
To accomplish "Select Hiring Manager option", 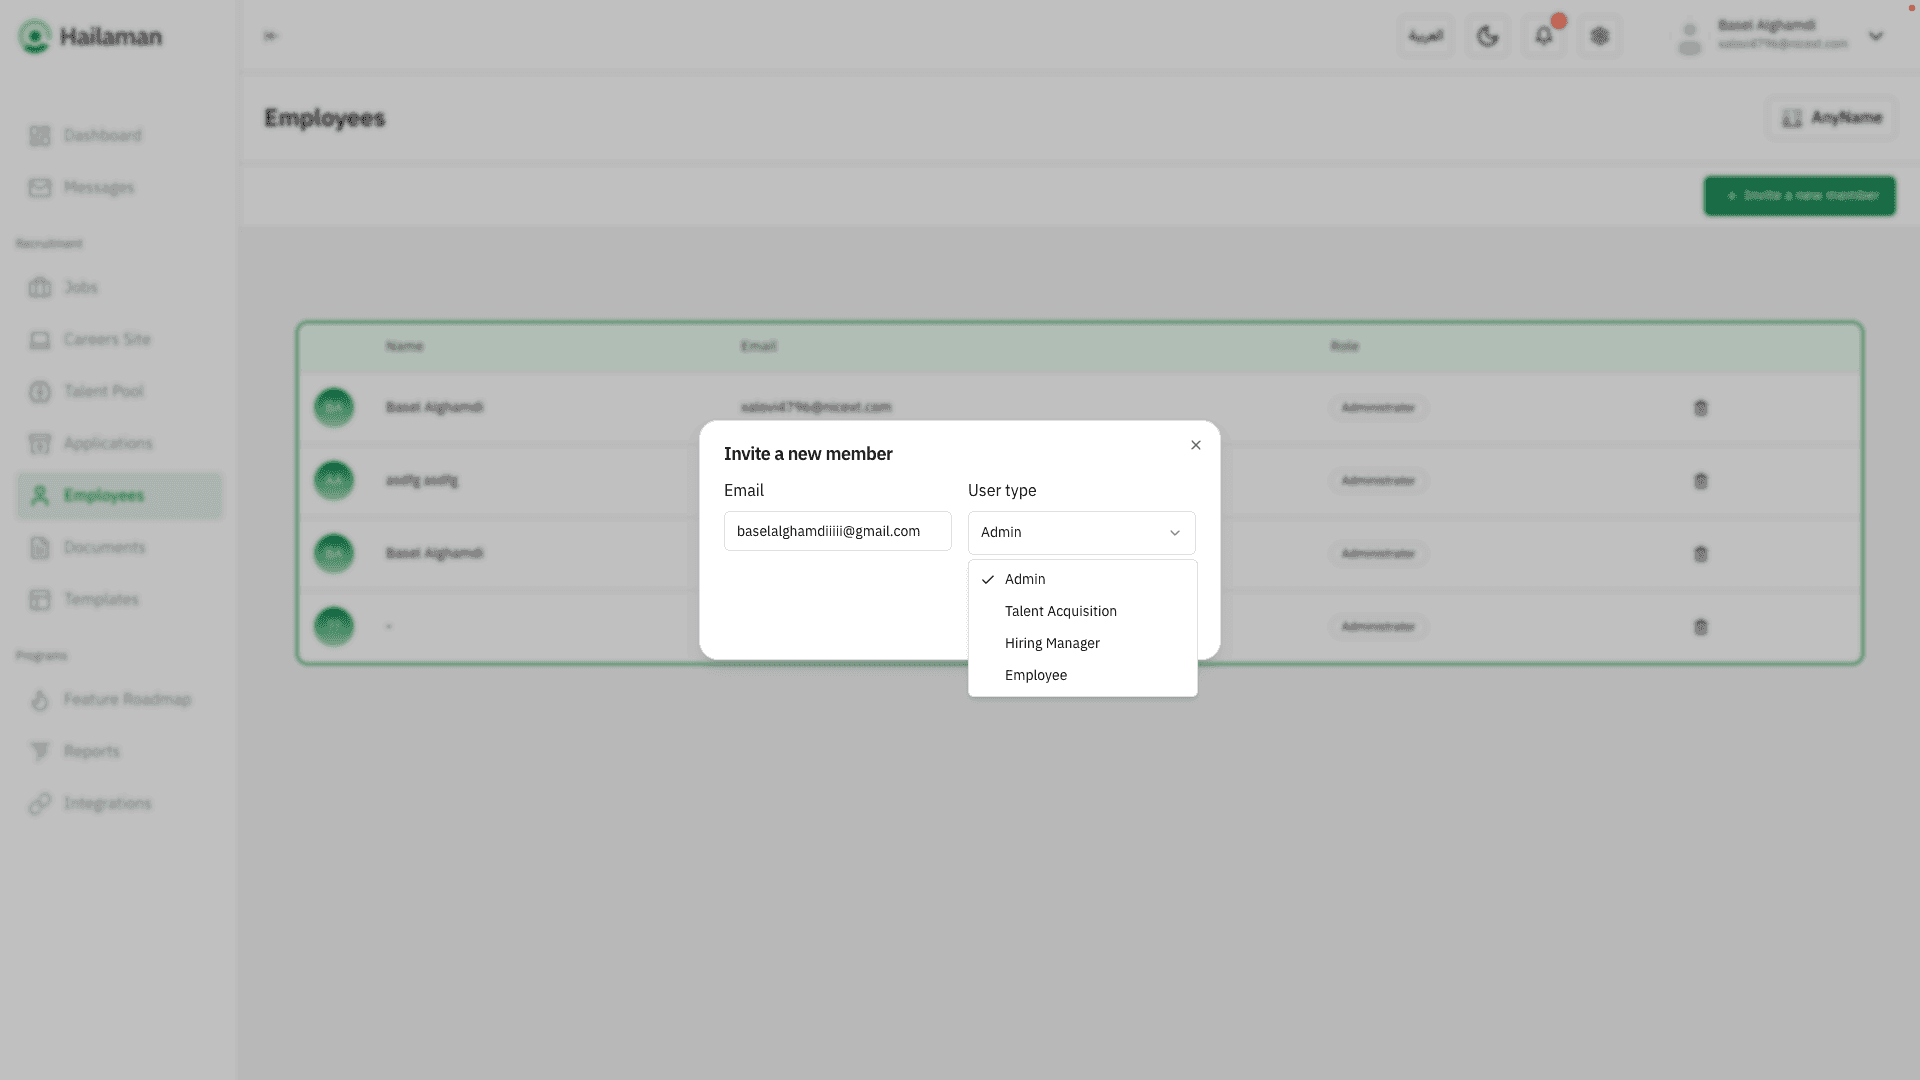I will pyautogui.click(x=1051, y=643).
